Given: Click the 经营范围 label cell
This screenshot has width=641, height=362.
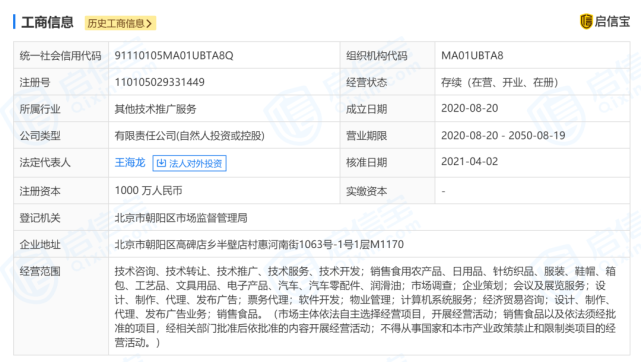Looking at the screenshot, I should coord(61,306).
